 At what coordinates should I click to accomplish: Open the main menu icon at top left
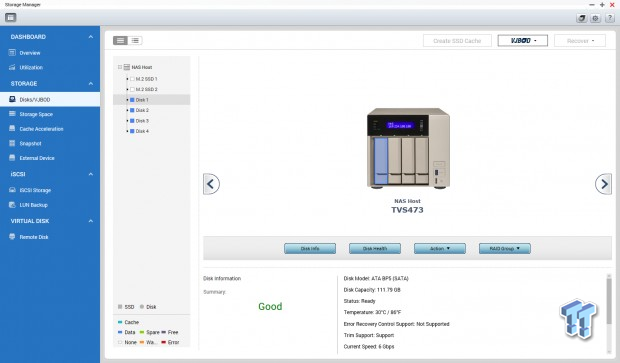pos(11,17)
